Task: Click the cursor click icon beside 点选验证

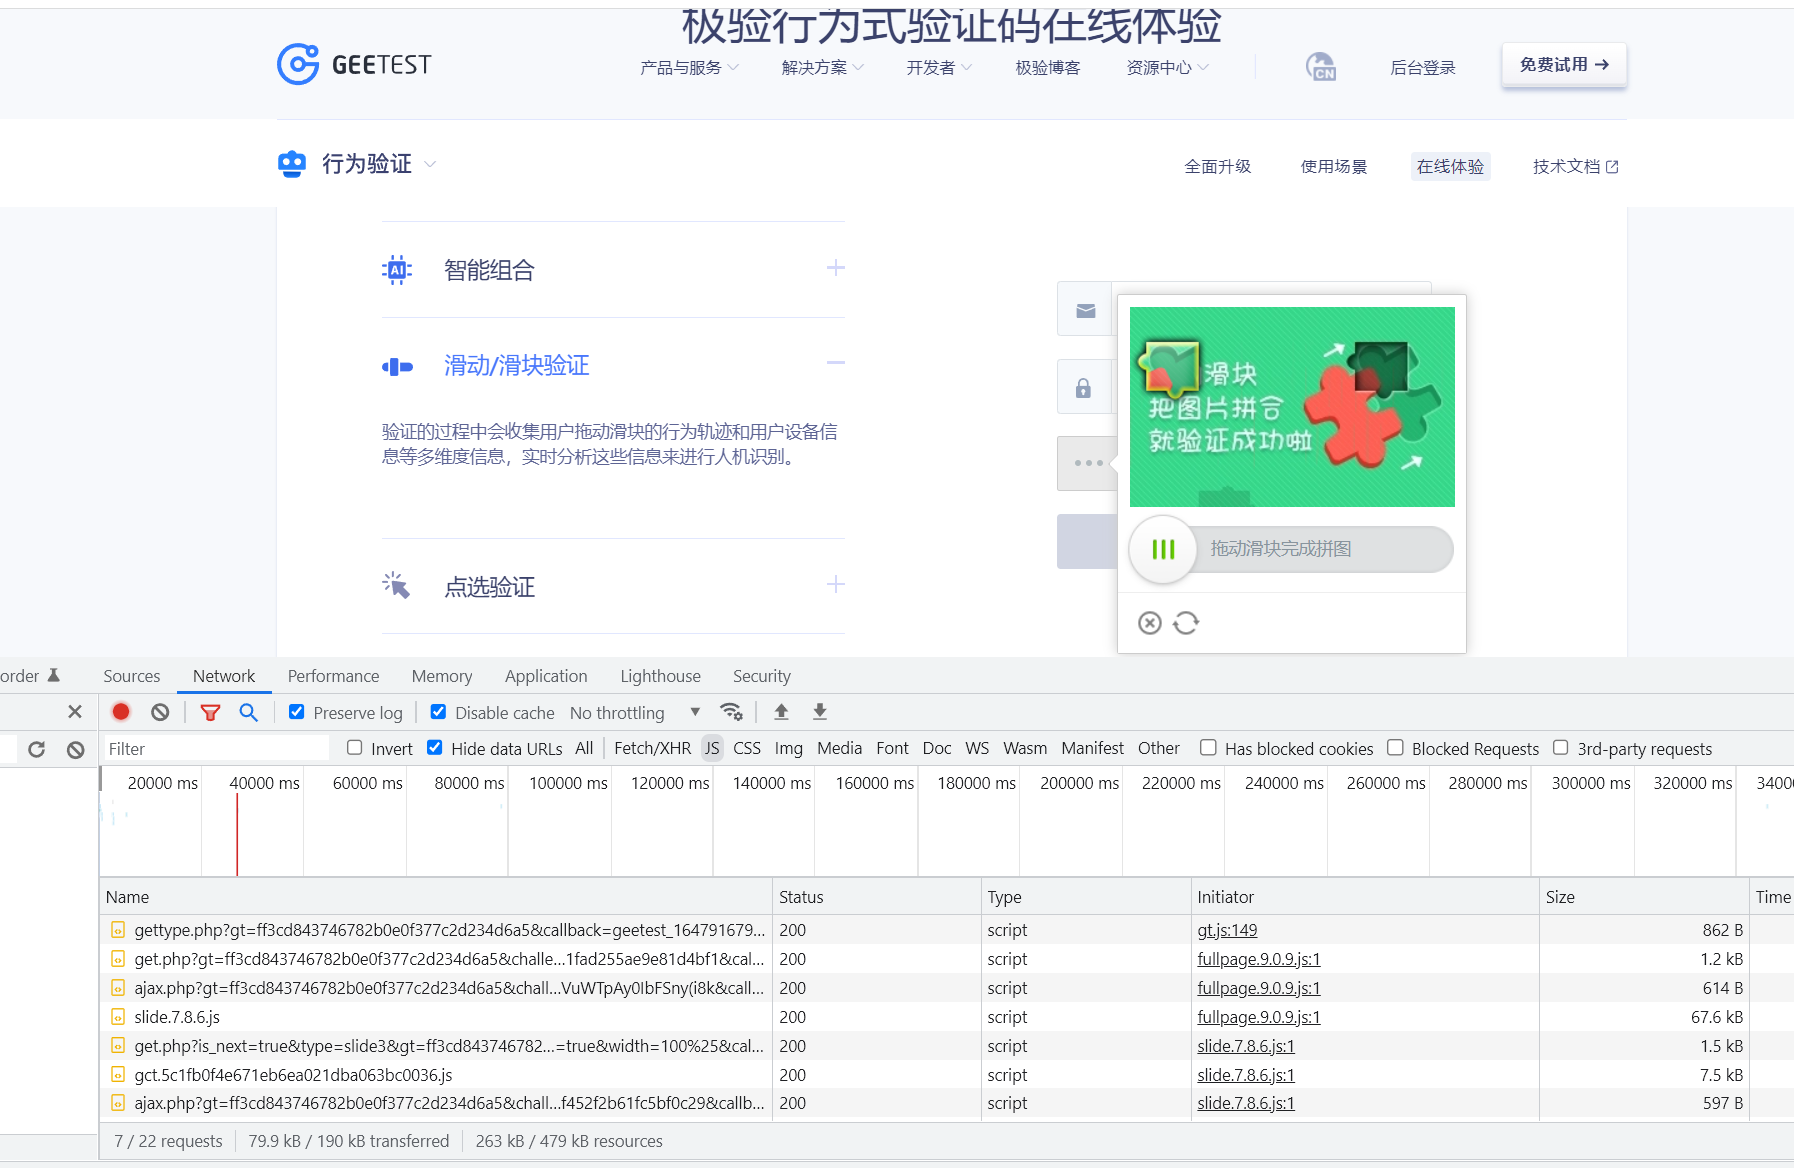Action: 396,585
